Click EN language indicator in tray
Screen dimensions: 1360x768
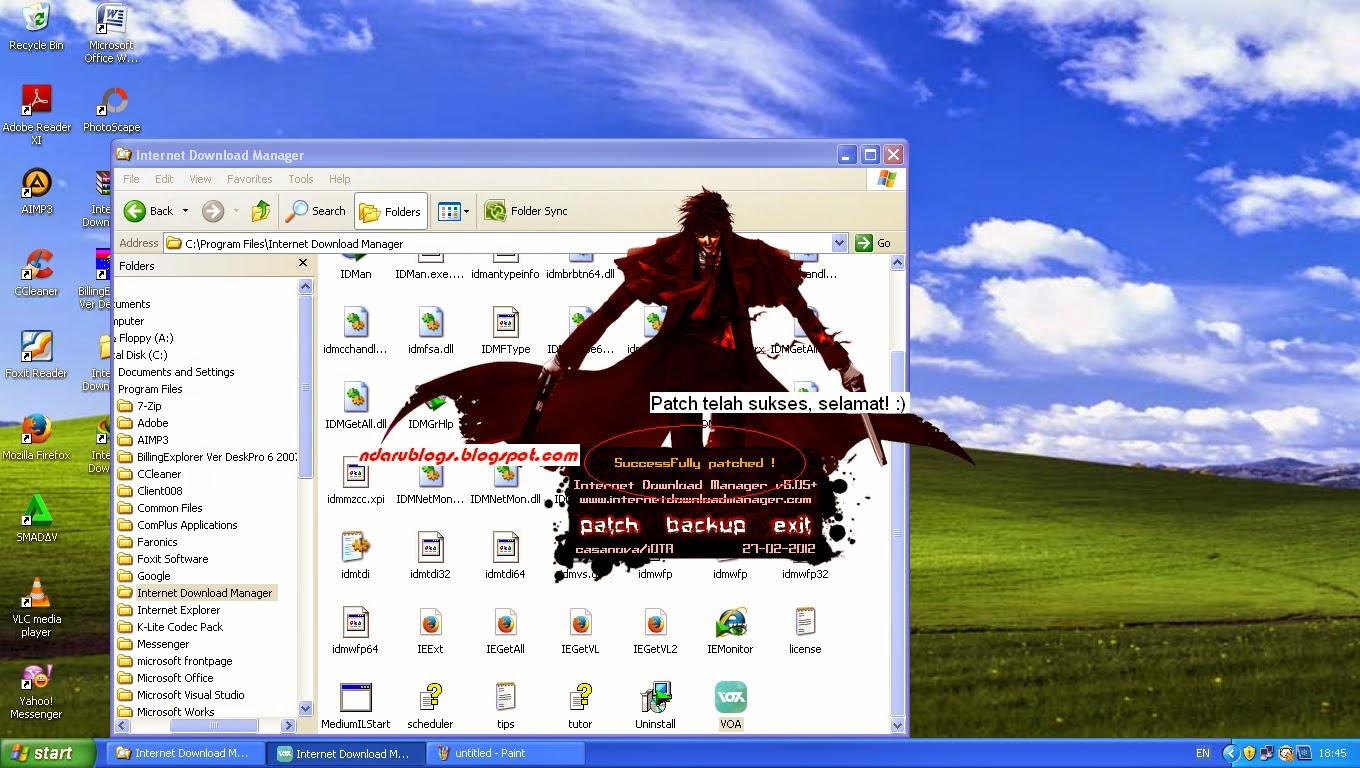point(1203,753)
